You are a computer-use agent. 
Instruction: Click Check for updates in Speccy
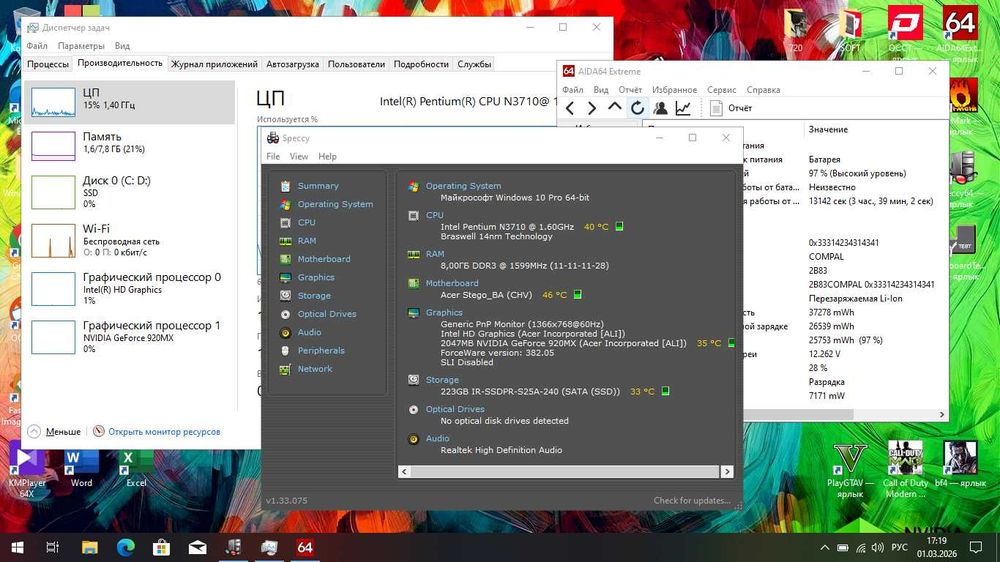click(x=691, y=500)
